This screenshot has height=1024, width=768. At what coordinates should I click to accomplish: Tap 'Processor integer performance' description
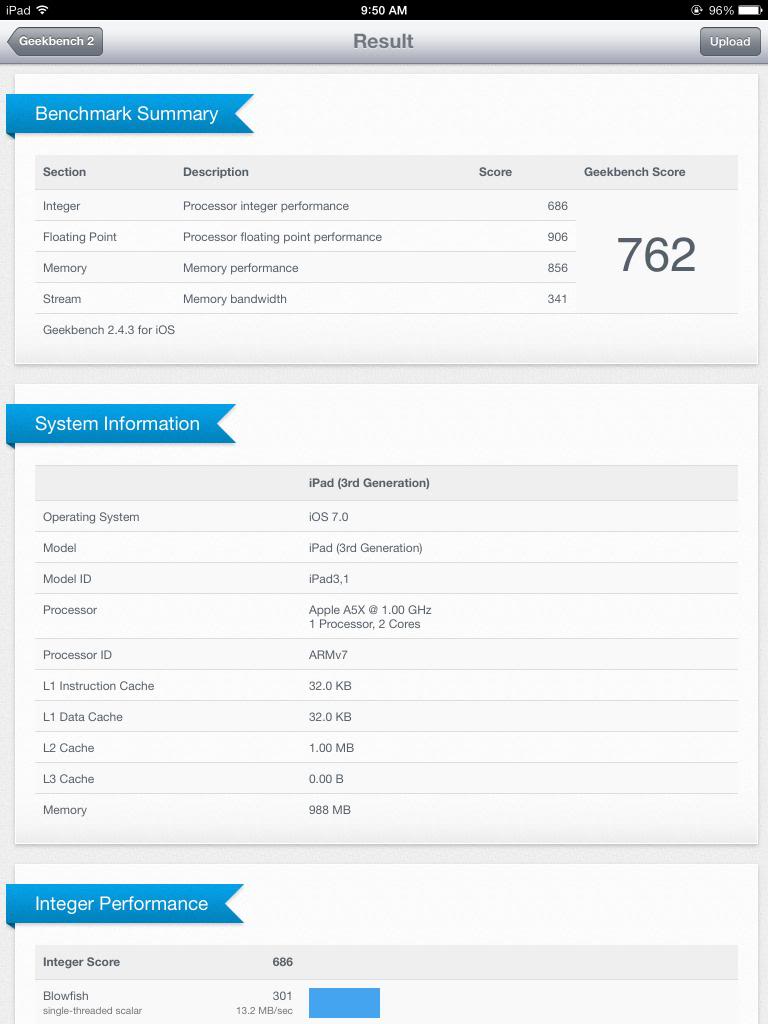tap(266, 206)
